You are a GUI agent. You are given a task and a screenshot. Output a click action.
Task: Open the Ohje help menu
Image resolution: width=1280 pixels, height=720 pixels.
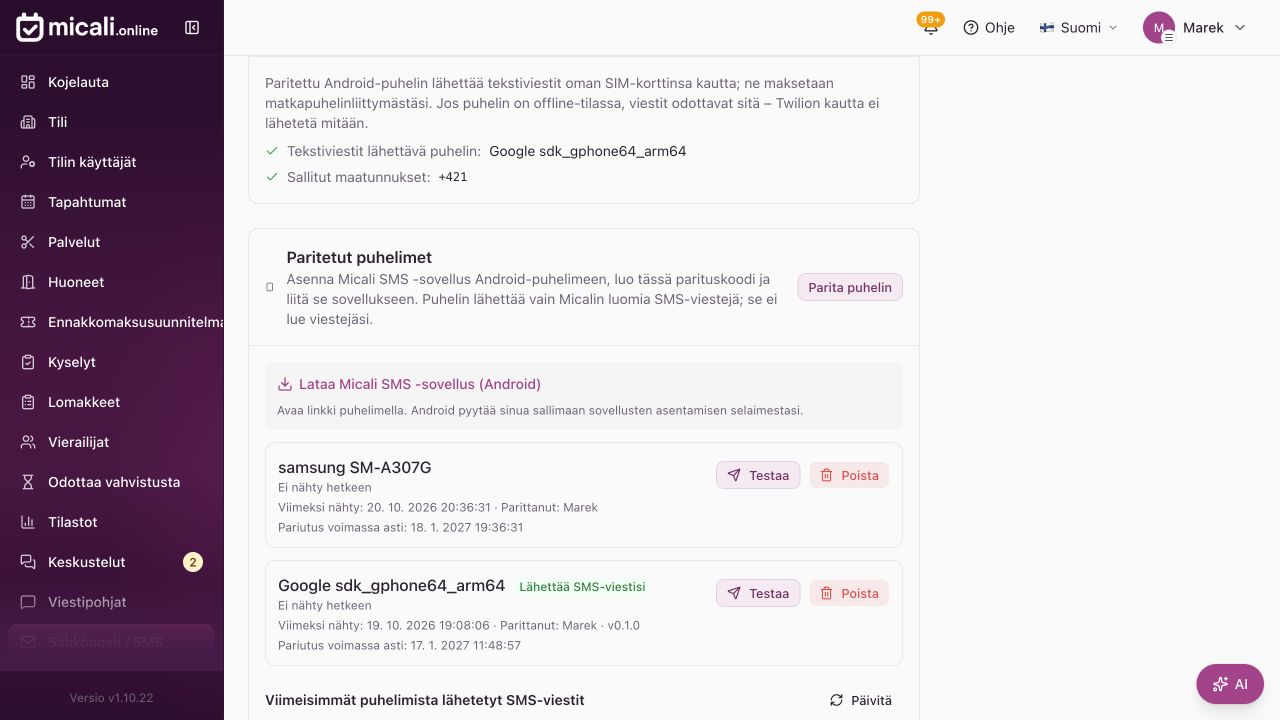click(989, 28)
